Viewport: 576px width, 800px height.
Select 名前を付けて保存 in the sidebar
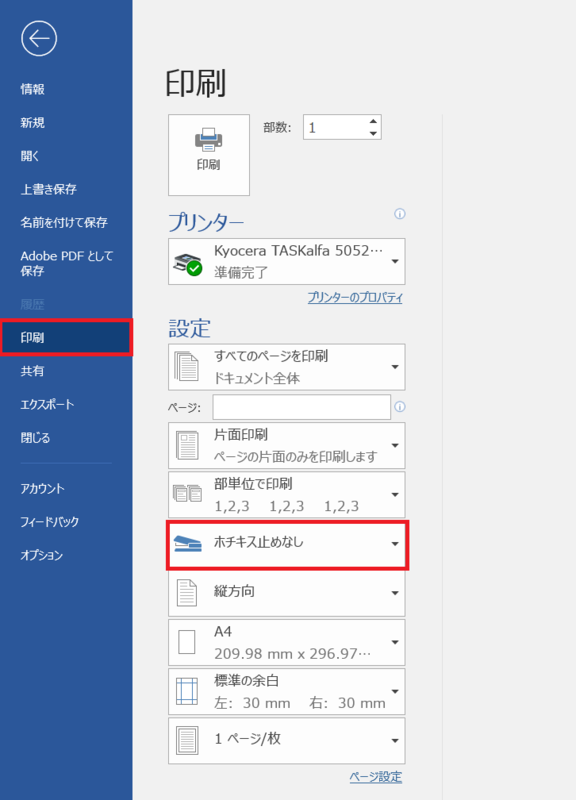pos(66,222)
